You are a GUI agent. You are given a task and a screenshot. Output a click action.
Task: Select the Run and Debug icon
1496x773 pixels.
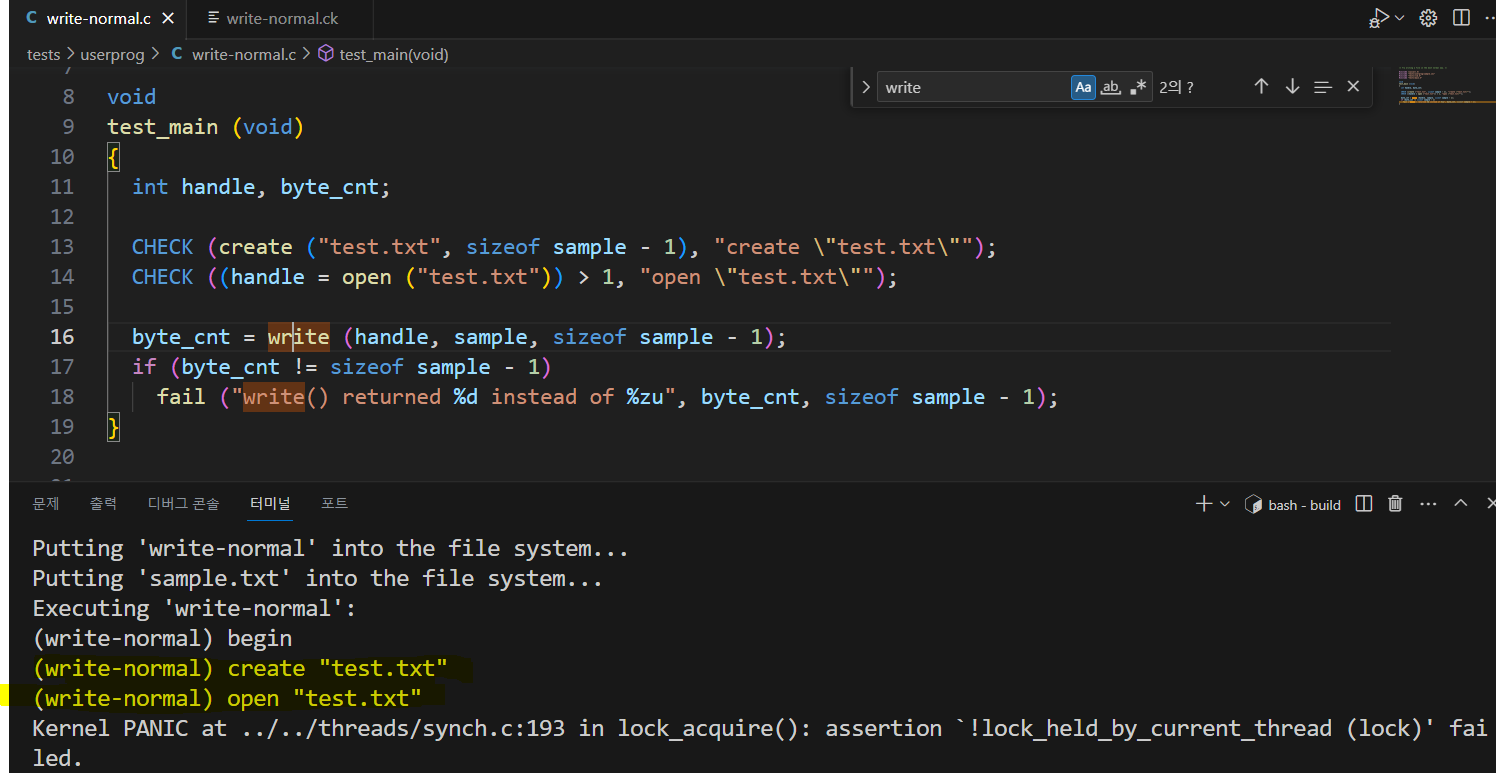[1380, 17]
